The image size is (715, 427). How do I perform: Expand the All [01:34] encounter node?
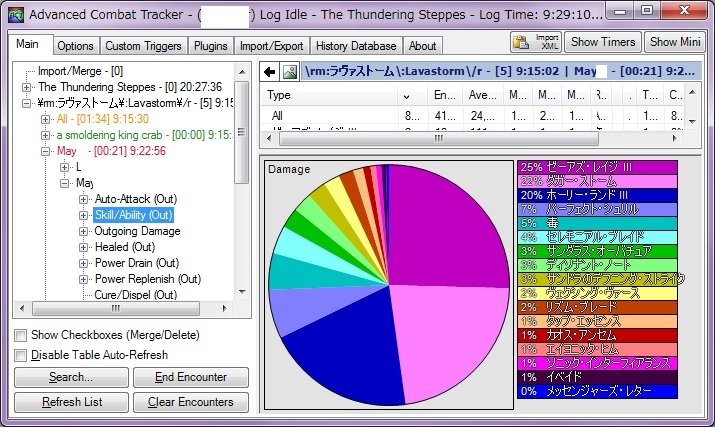coord(46,119)
